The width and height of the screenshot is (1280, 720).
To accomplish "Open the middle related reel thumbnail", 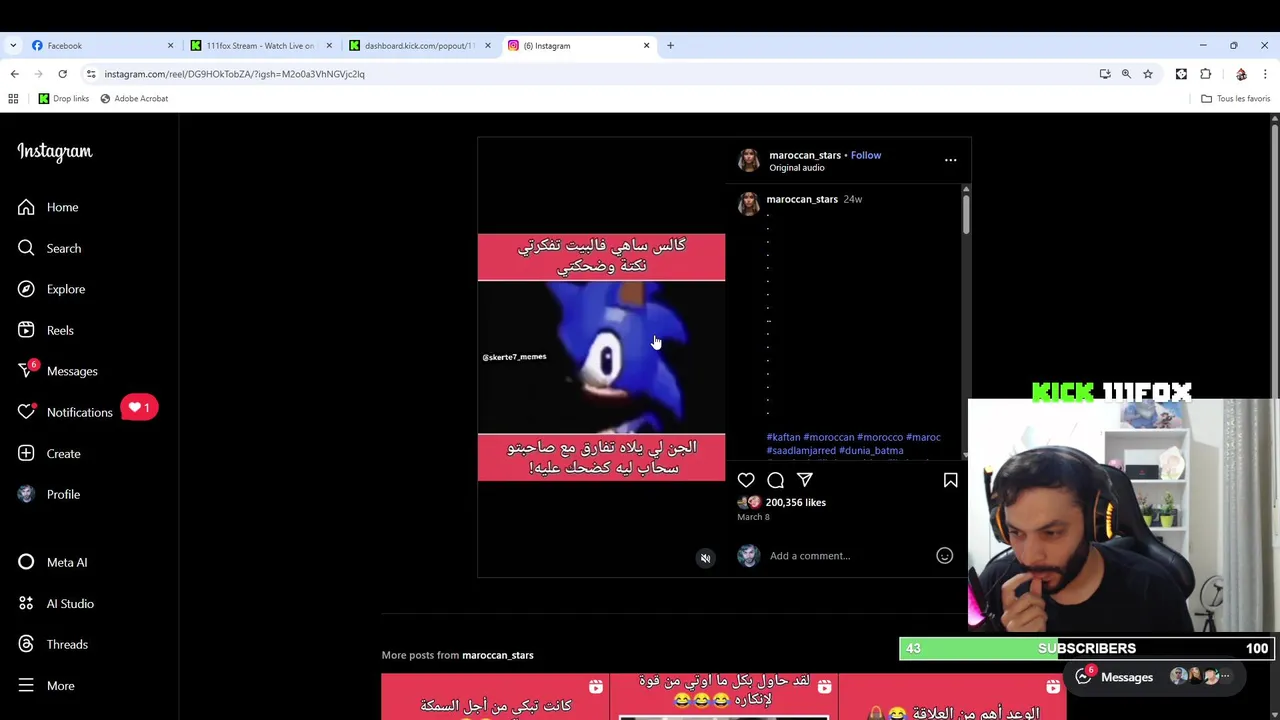I will click(723, 697).
